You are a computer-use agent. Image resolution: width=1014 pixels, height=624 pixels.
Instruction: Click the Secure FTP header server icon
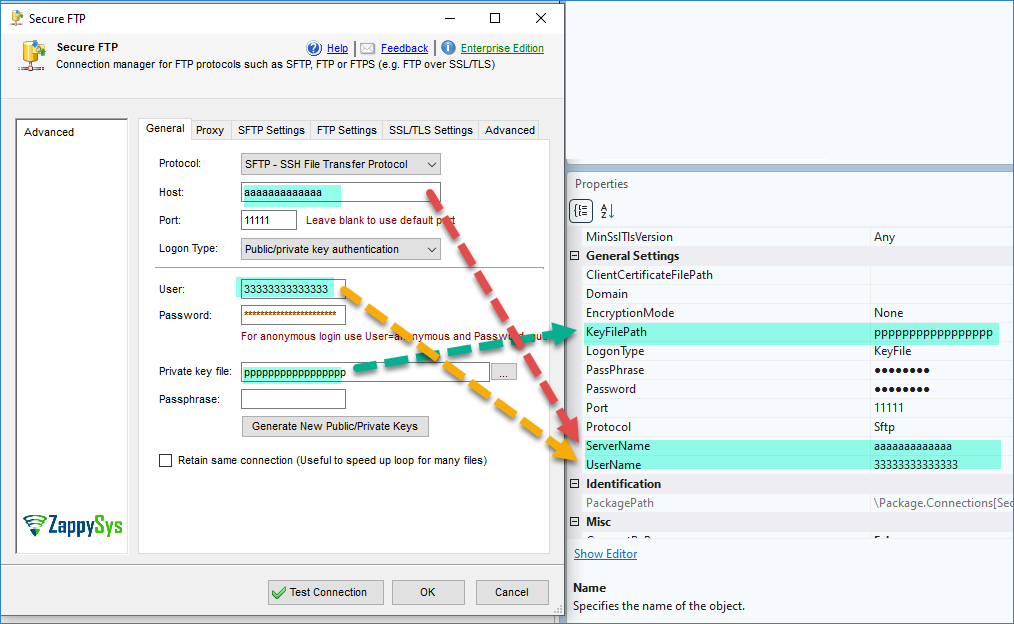pos(32,56)
